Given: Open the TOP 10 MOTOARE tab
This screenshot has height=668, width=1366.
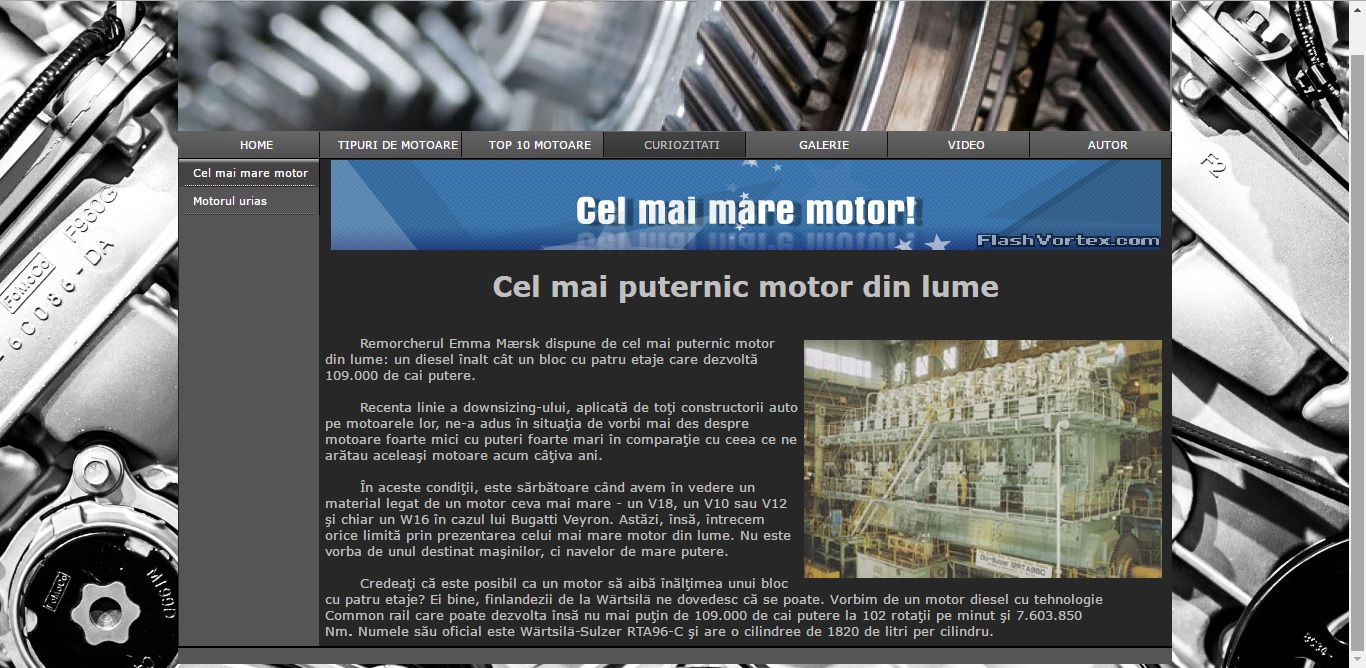Looking at the screenshot, I should click(539, 145).
